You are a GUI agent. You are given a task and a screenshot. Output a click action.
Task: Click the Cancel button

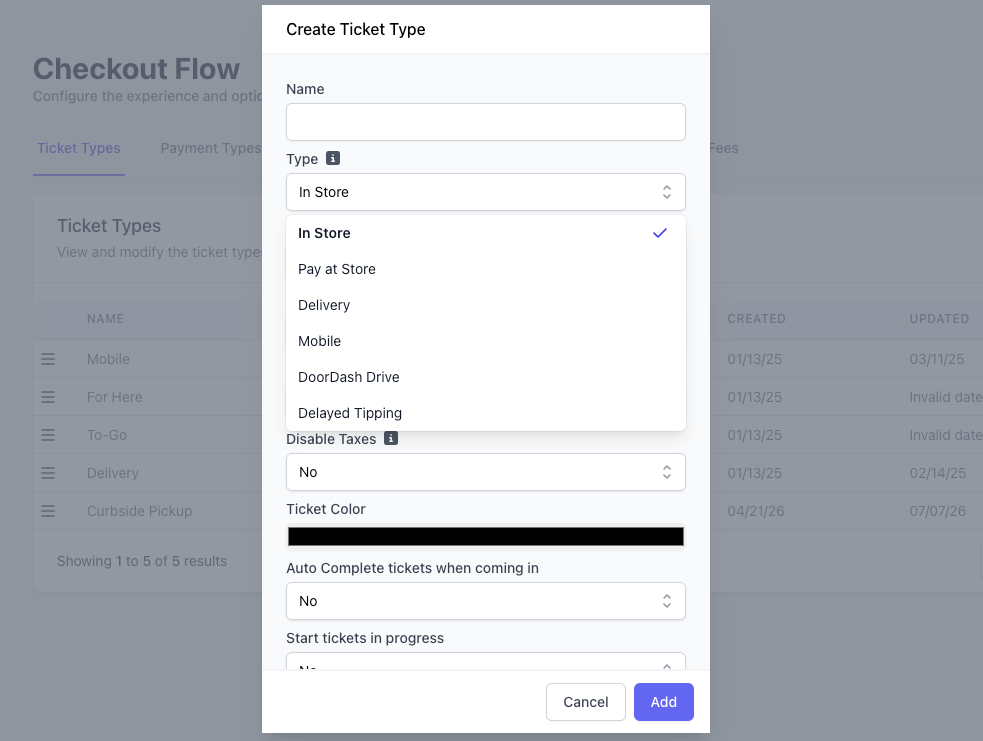(x=586, y=702)
